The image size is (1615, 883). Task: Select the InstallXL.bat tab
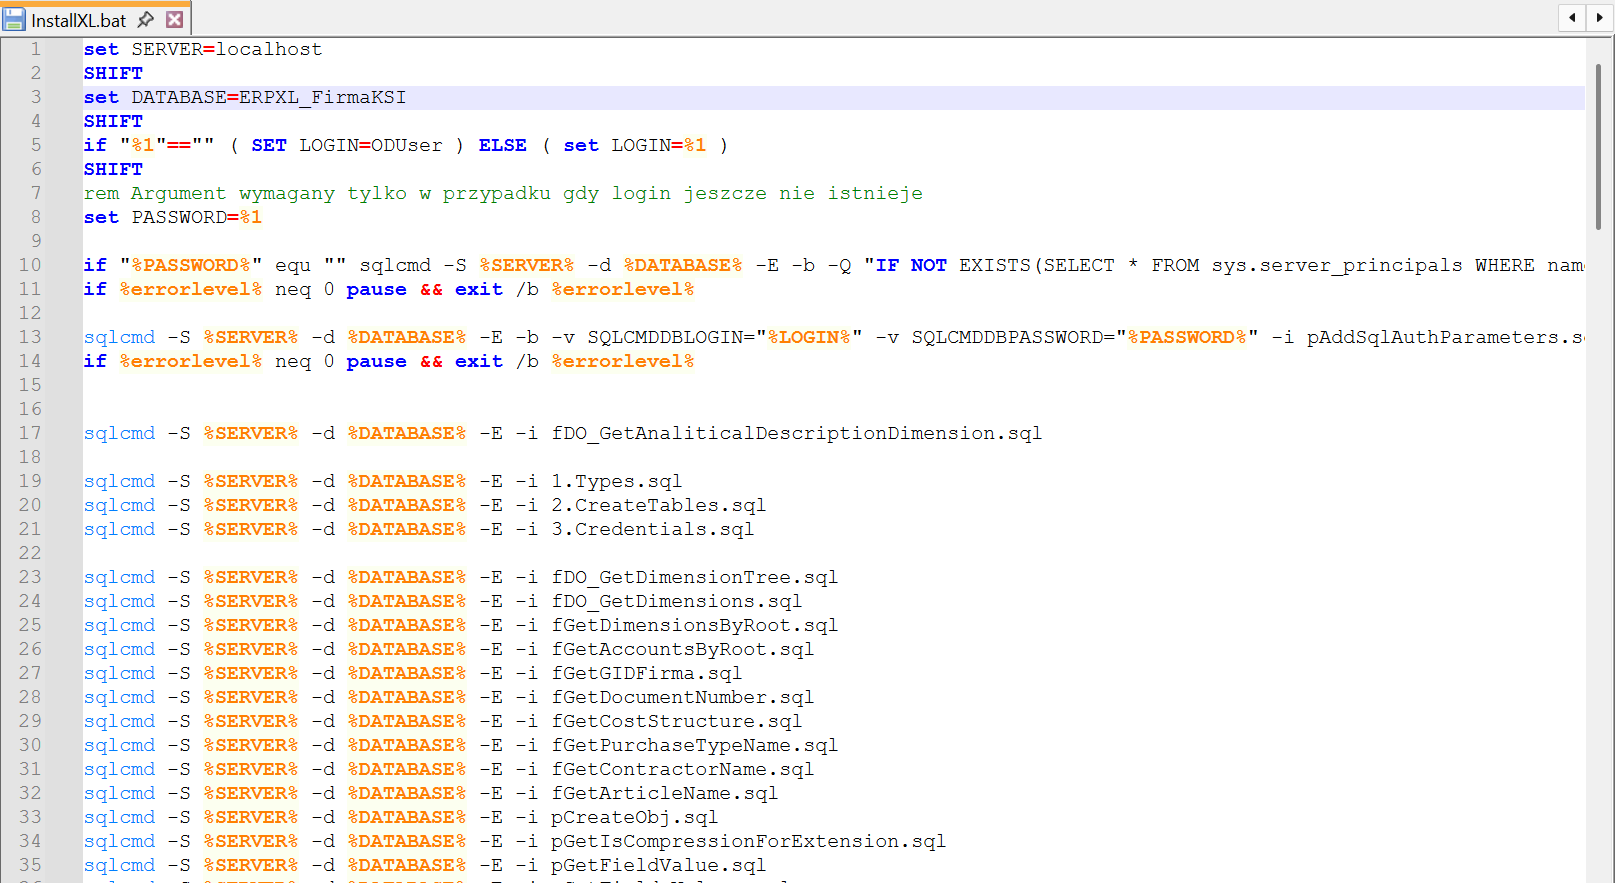click(78, 20)
